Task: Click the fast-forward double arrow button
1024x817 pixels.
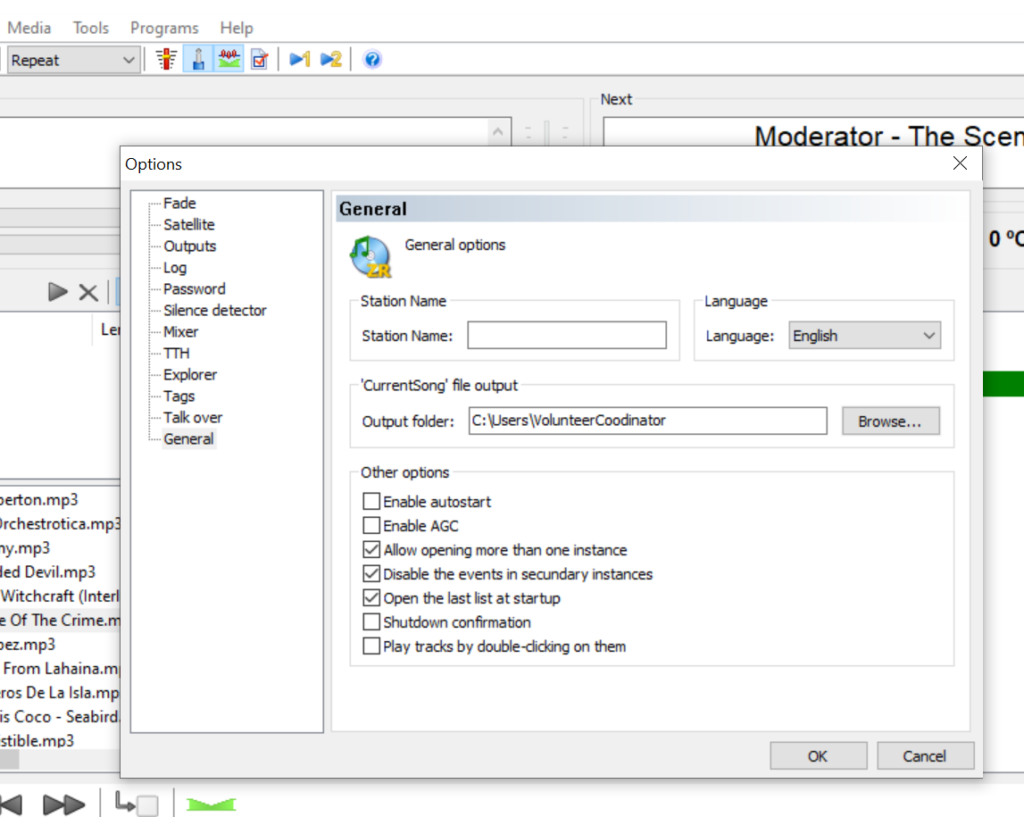Action: (x=63, y=804)
